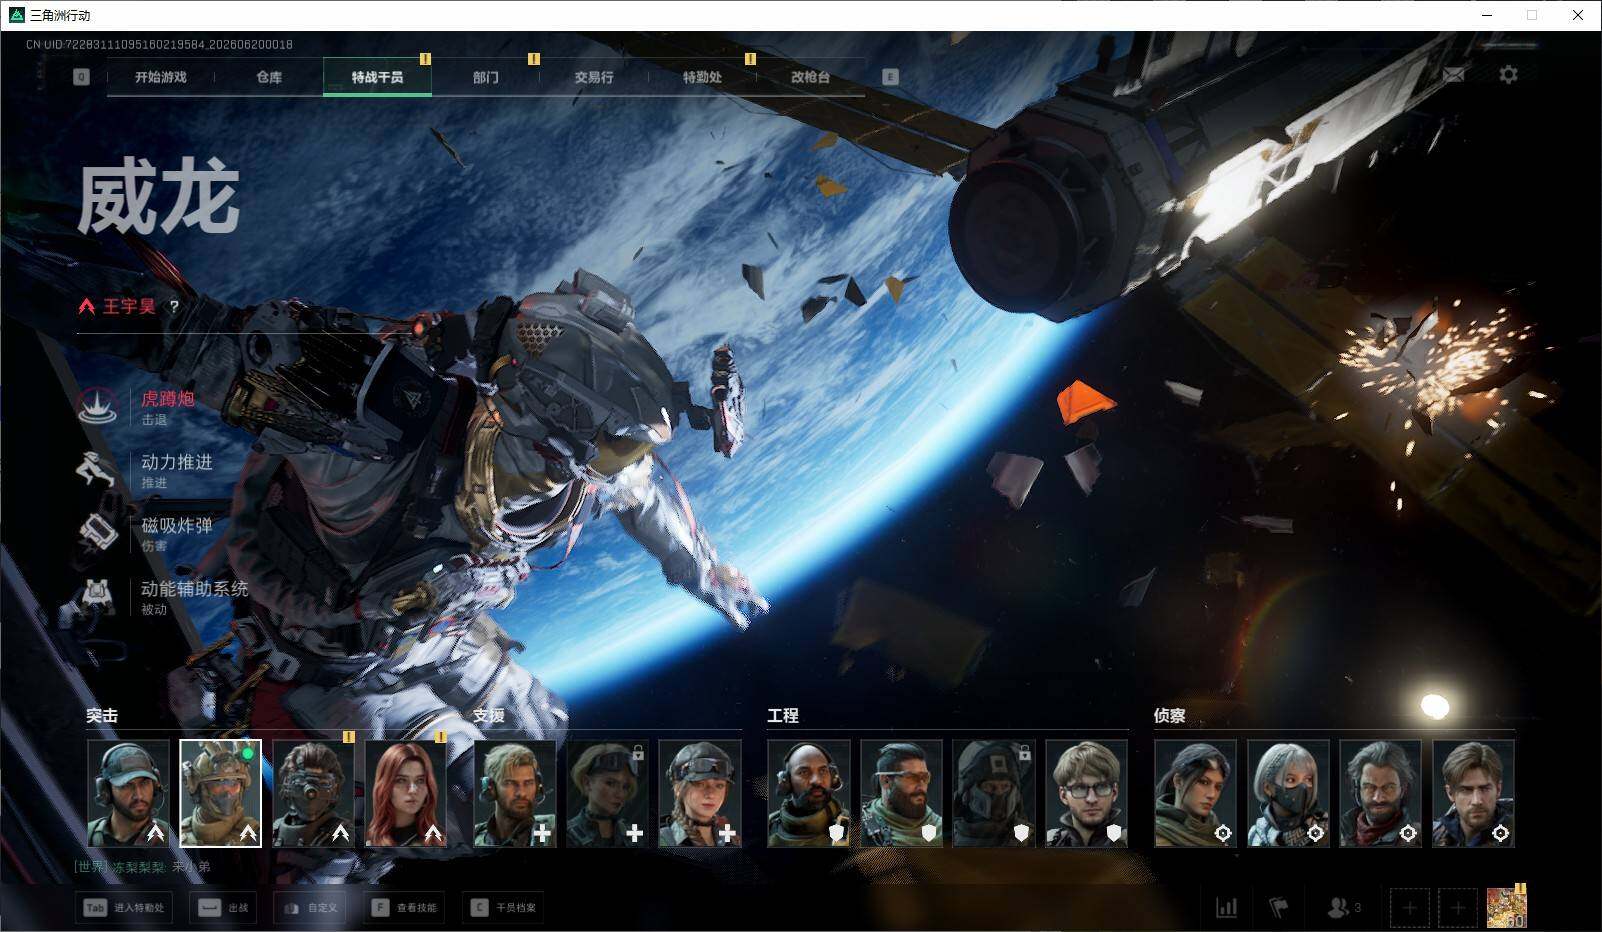
Task: Click the 自定义 customize button
Action: click(310, 908)
